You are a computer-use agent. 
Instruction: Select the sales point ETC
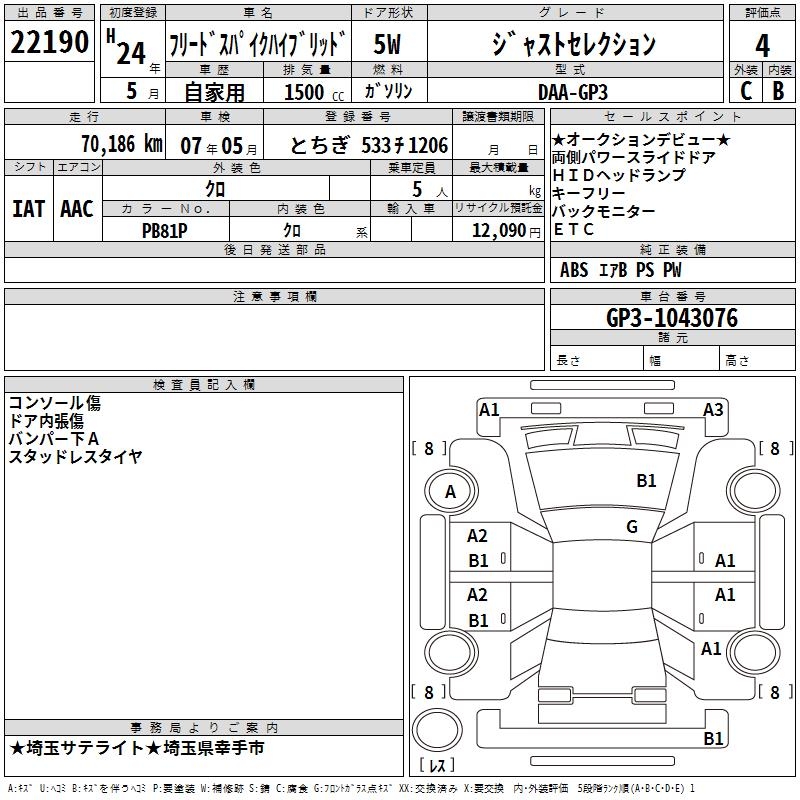573,230
